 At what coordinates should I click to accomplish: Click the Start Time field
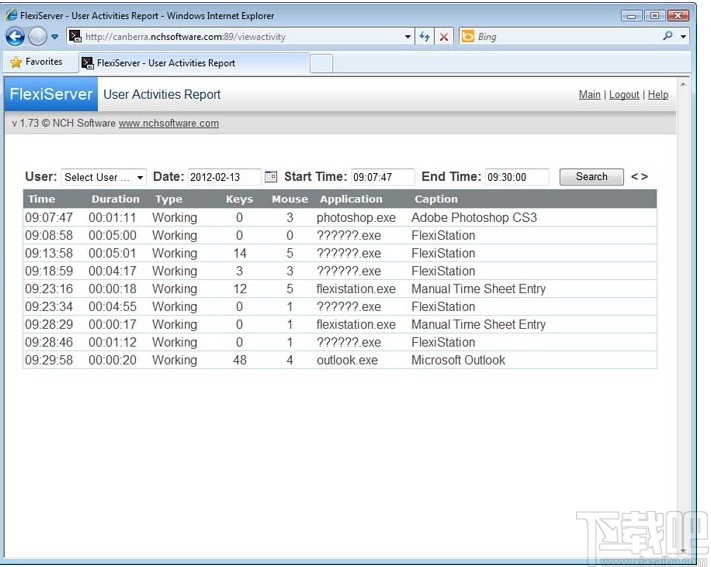point(383,177)
